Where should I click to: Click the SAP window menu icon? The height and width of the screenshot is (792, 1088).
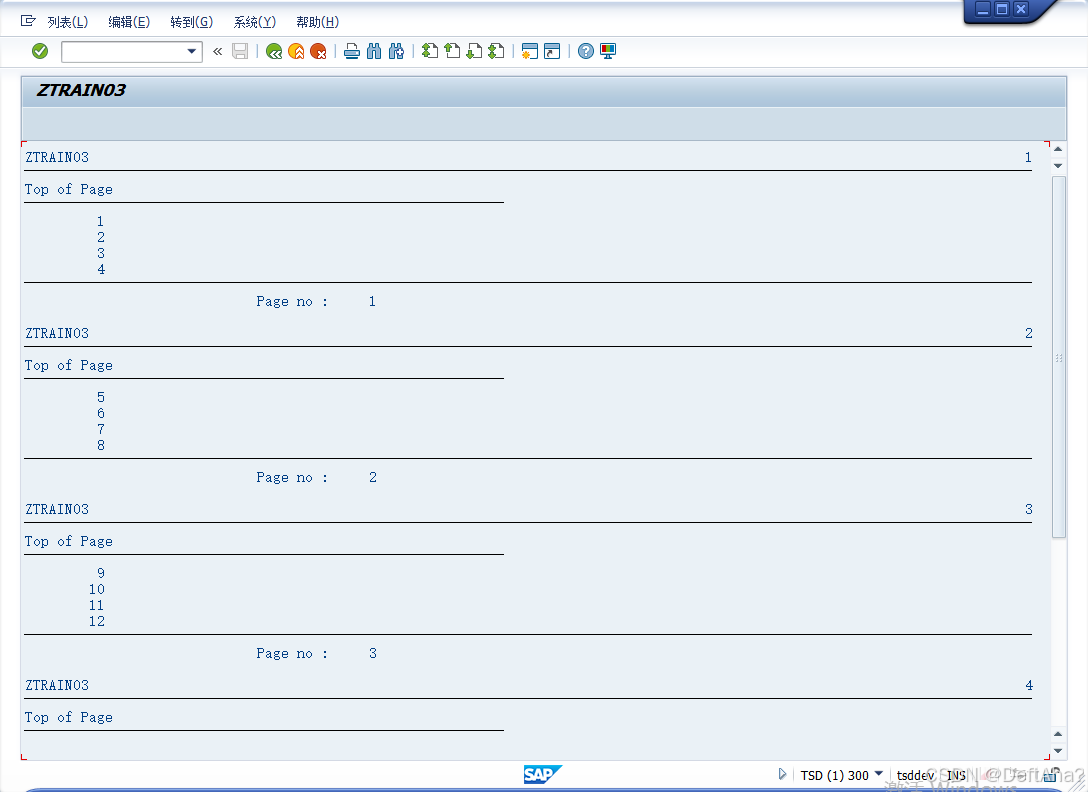pyautogui.click(x=28, y=22)
